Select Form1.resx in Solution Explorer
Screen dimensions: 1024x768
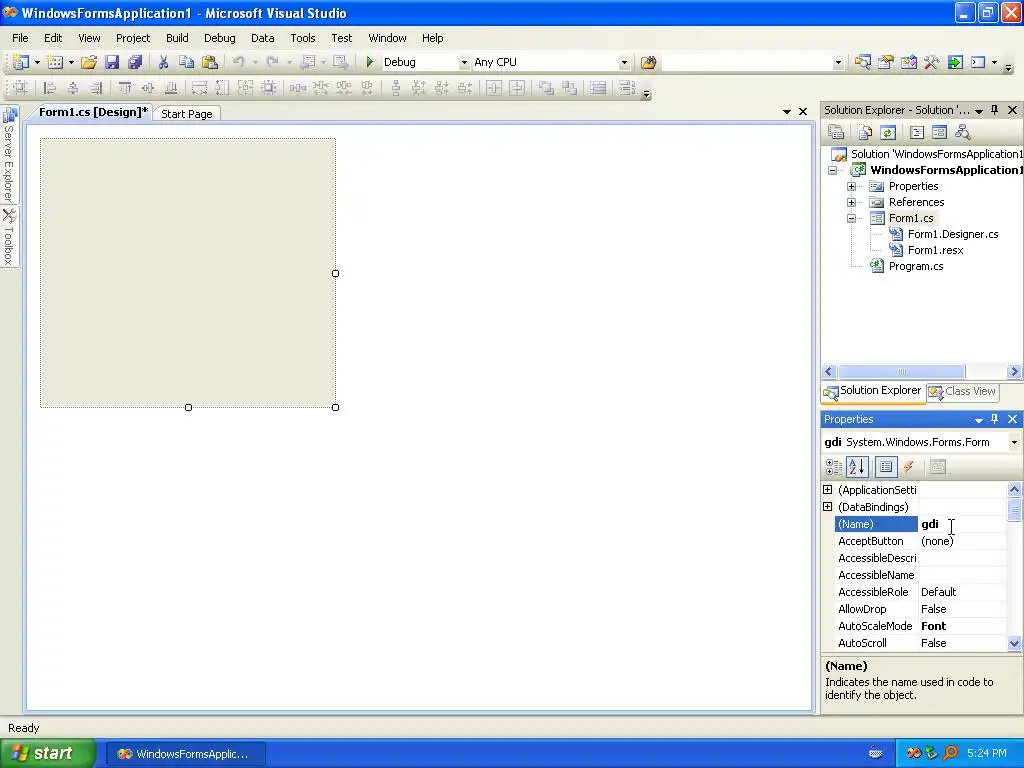pos(935,250)
